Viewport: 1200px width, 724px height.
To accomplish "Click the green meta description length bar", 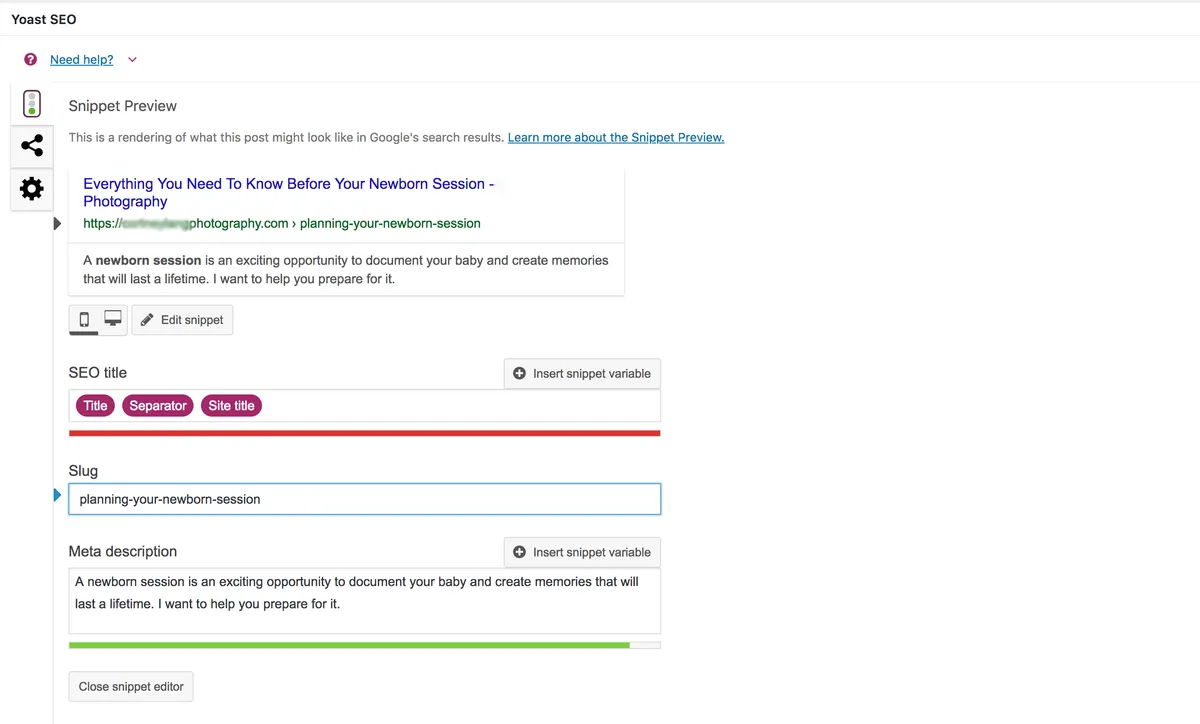I will coord(349,646).
